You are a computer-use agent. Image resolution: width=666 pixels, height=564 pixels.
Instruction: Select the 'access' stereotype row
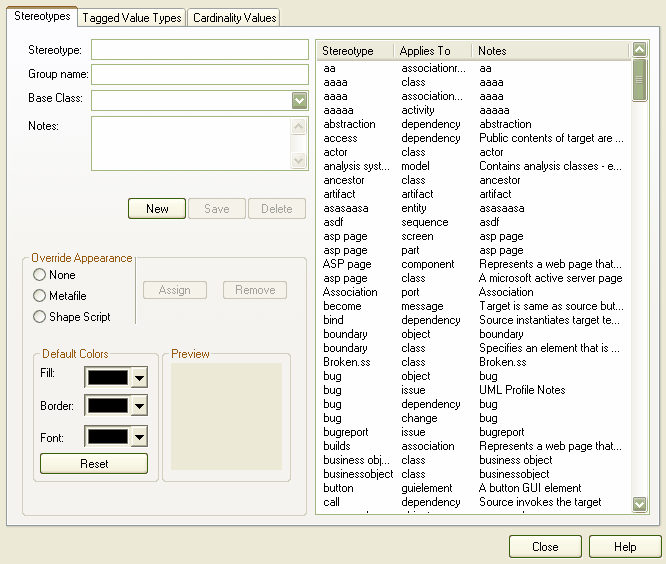tap(474, 138)
